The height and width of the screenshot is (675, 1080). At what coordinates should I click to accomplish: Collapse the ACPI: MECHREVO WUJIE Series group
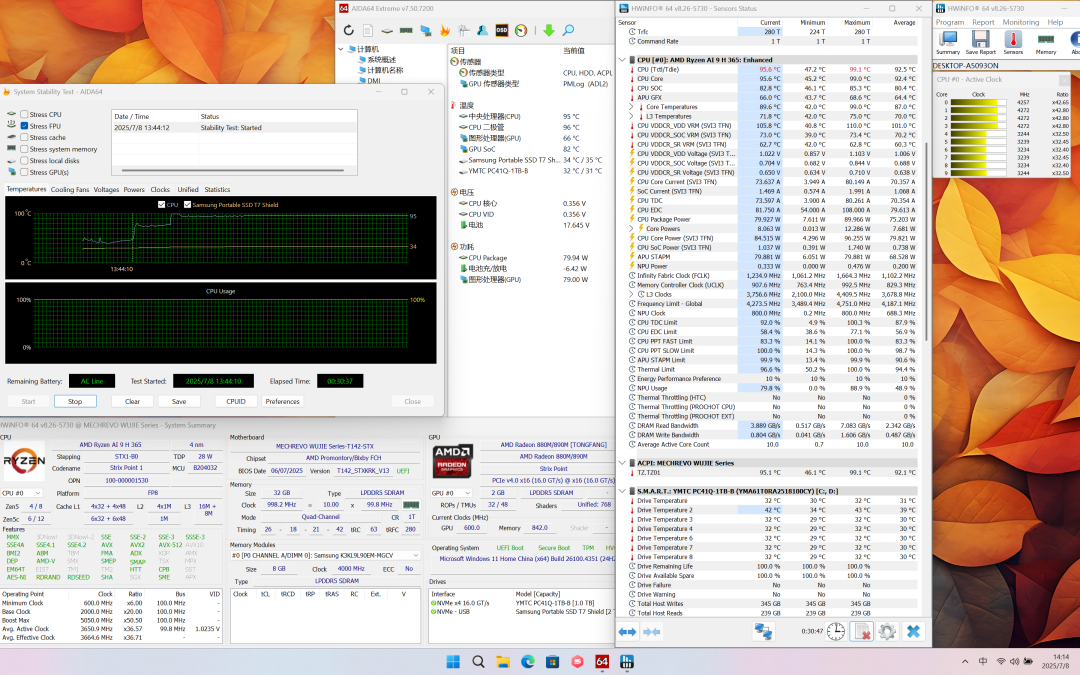[x=623, y=463]
